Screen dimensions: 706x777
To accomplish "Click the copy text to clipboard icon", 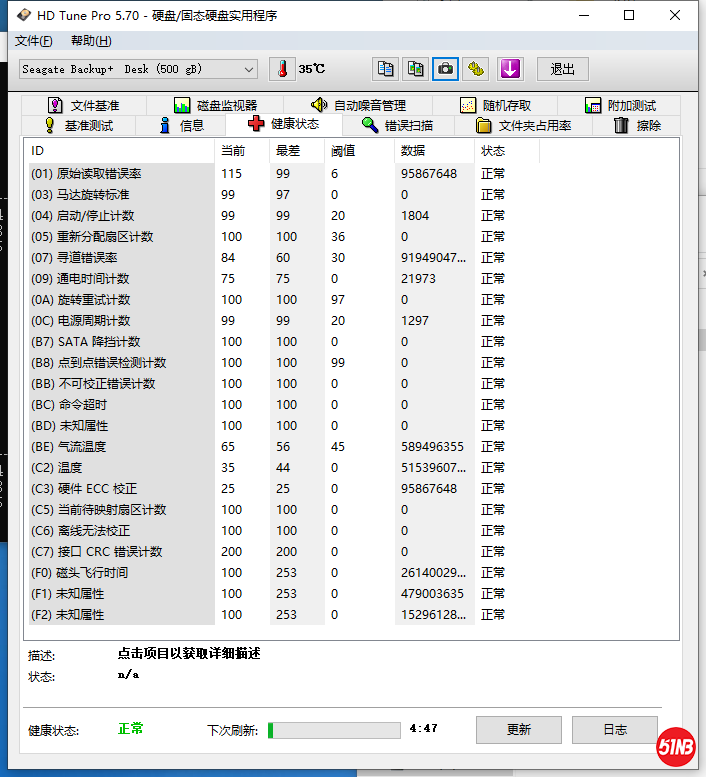I will tap(385, 69).
